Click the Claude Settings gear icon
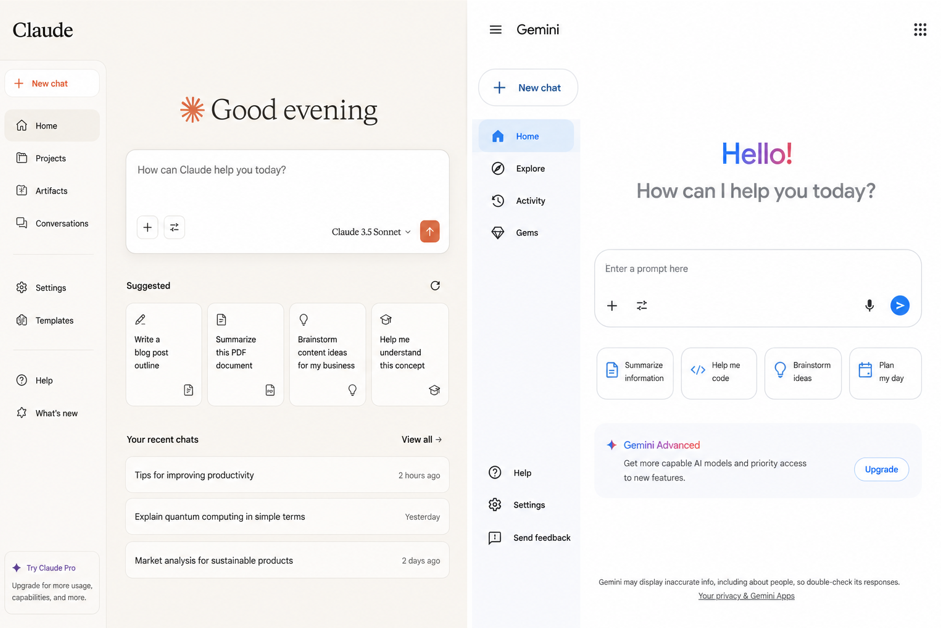This screenshot has width=941, height=628. [22, 288]
